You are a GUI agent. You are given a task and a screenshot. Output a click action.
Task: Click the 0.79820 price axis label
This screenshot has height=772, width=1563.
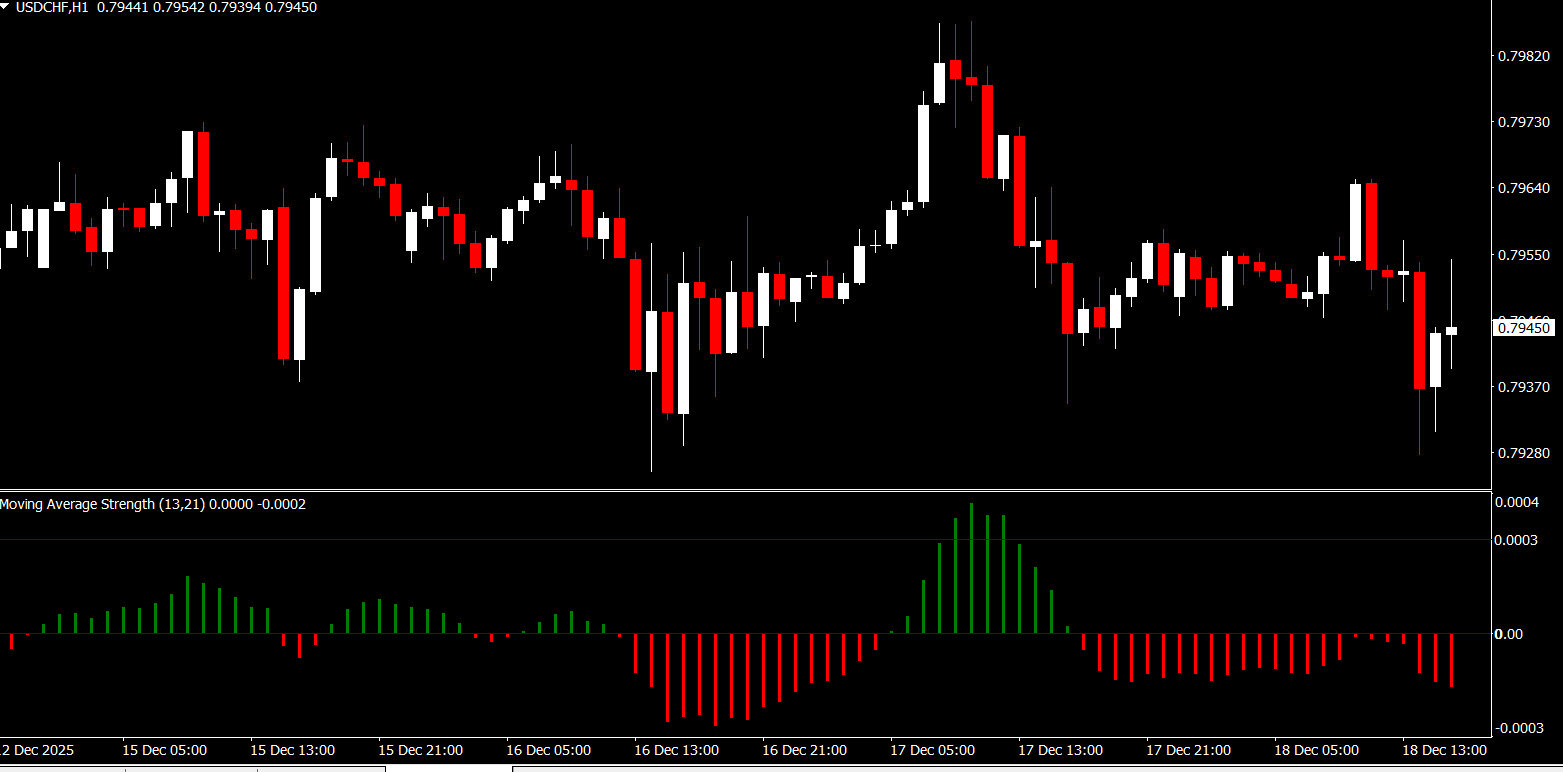(x=1523, y=57)
